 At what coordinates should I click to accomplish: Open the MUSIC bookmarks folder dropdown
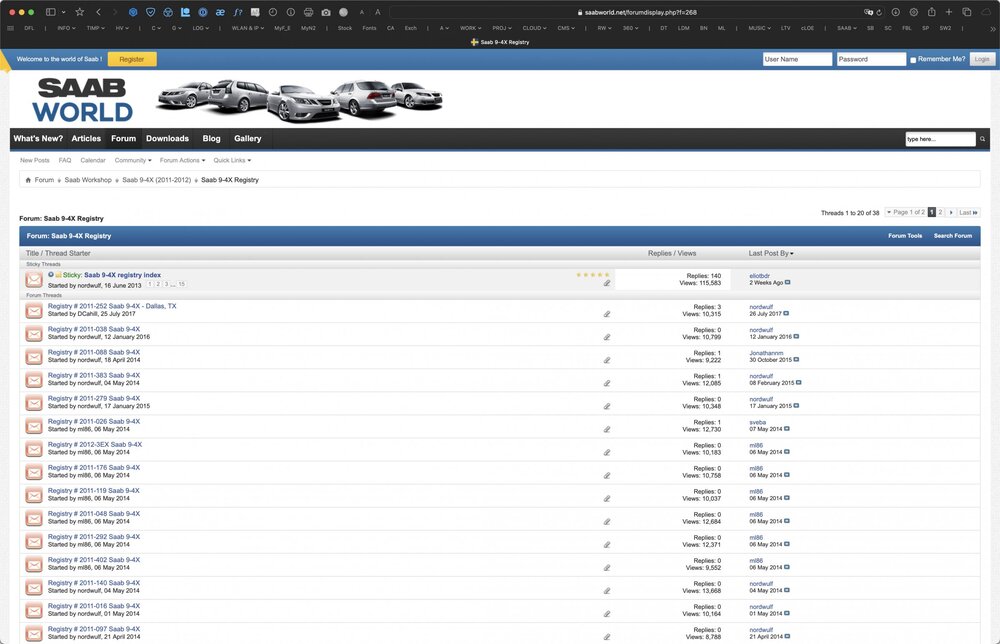tap(759, 28)
